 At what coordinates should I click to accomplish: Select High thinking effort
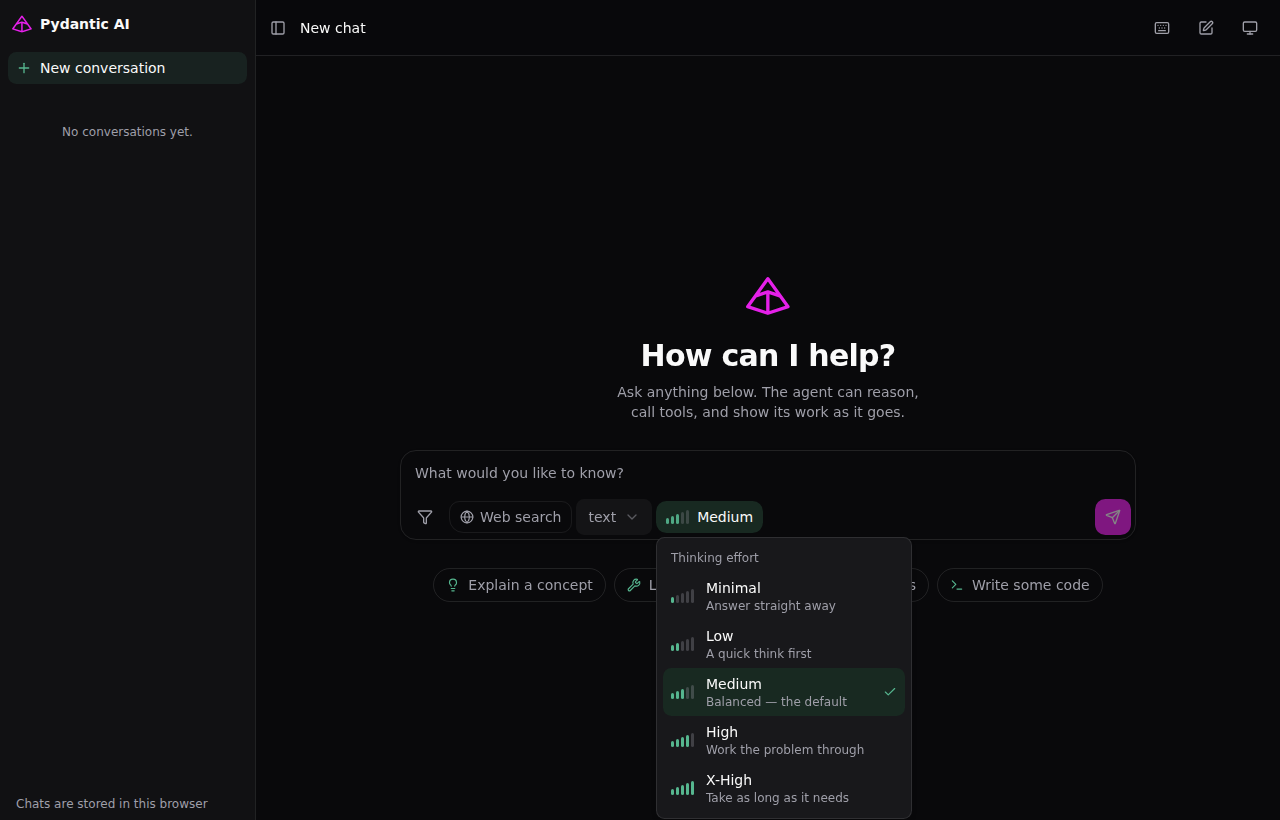(x=784, y=740)
